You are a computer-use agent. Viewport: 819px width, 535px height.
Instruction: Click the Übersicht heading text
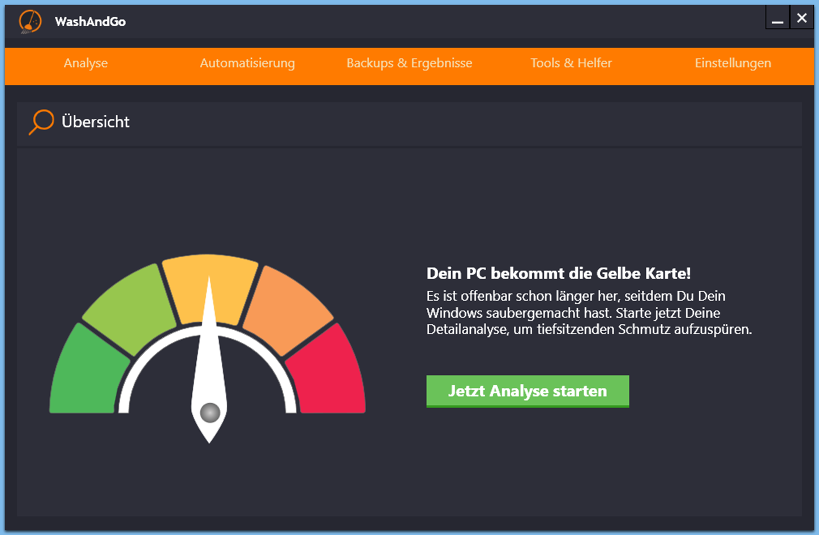96,122
